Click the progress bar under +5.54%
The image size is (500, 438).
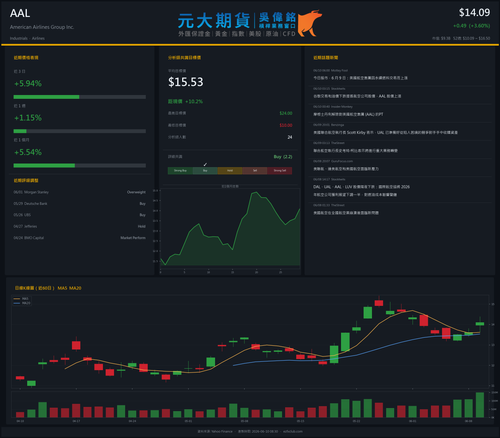[x=80, y=166]
